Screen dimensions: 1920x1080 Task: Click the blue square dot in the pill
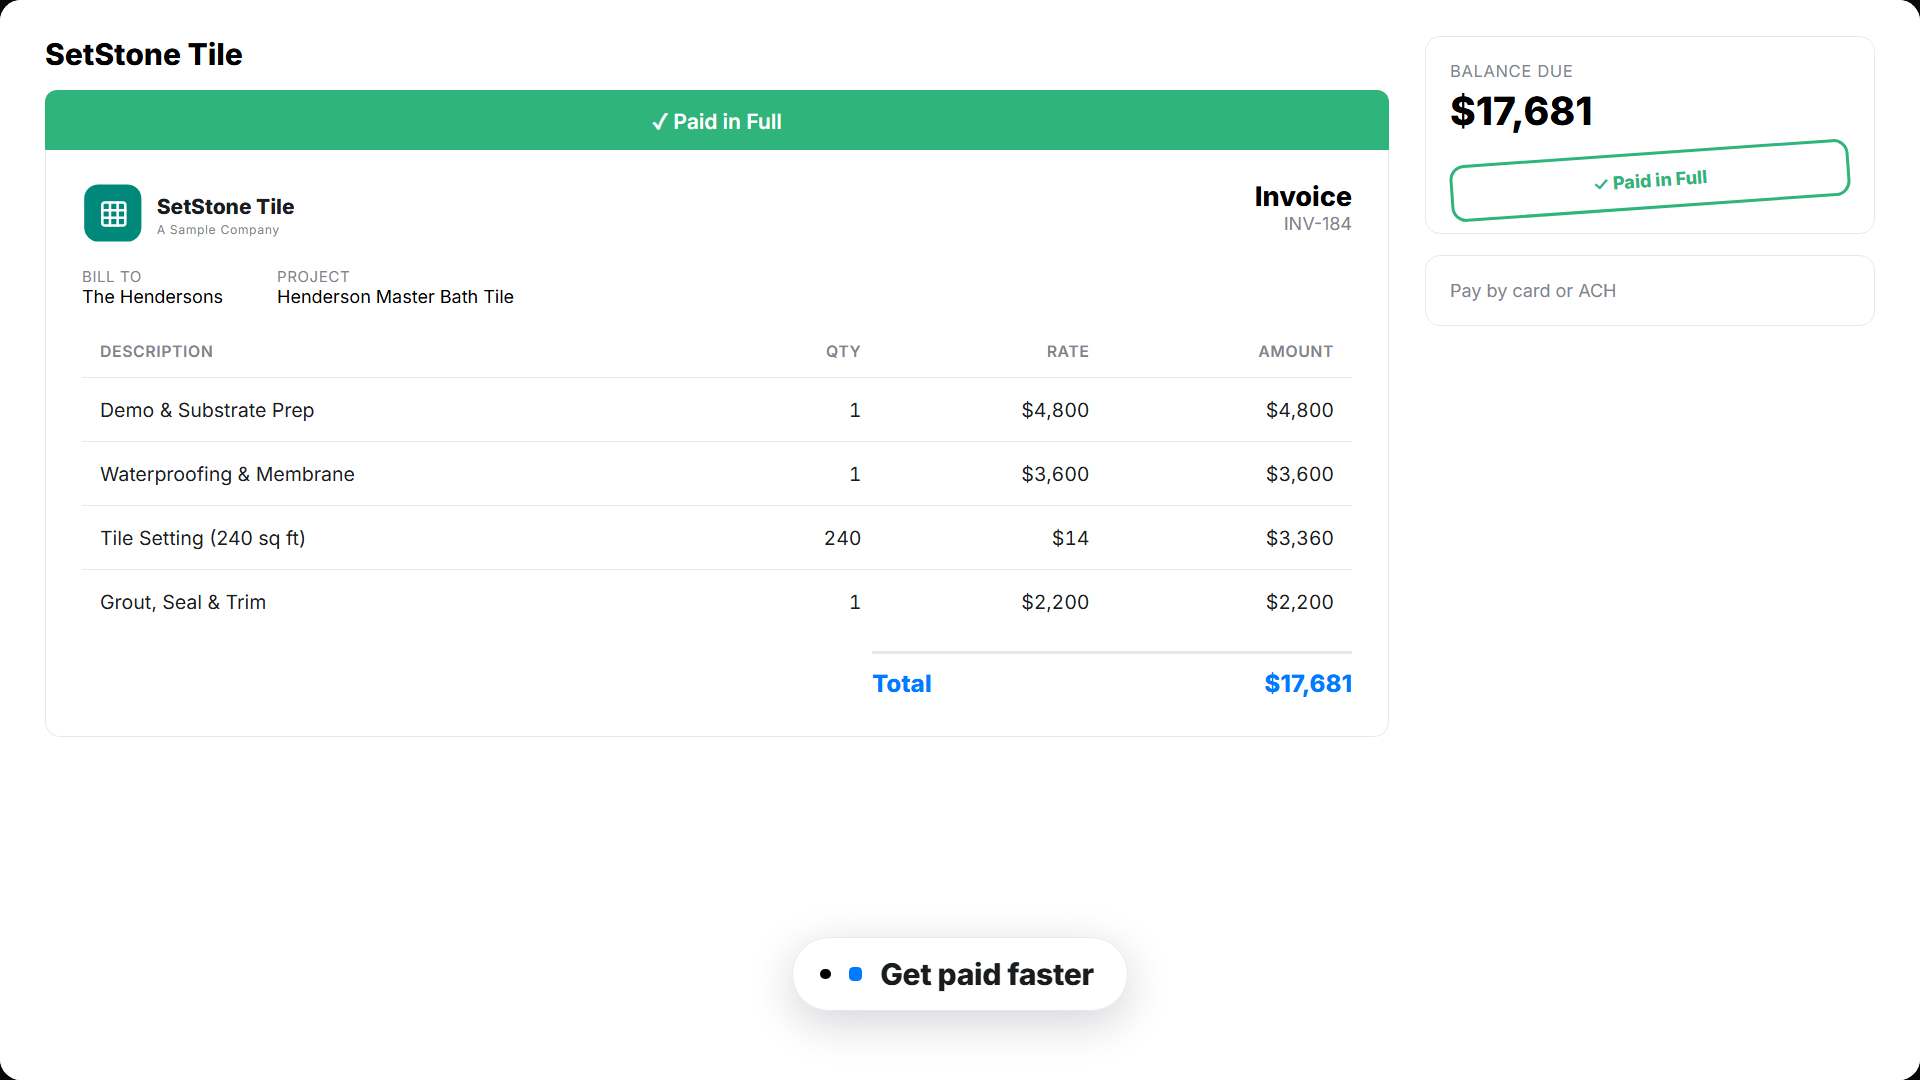tap(856, 974)
